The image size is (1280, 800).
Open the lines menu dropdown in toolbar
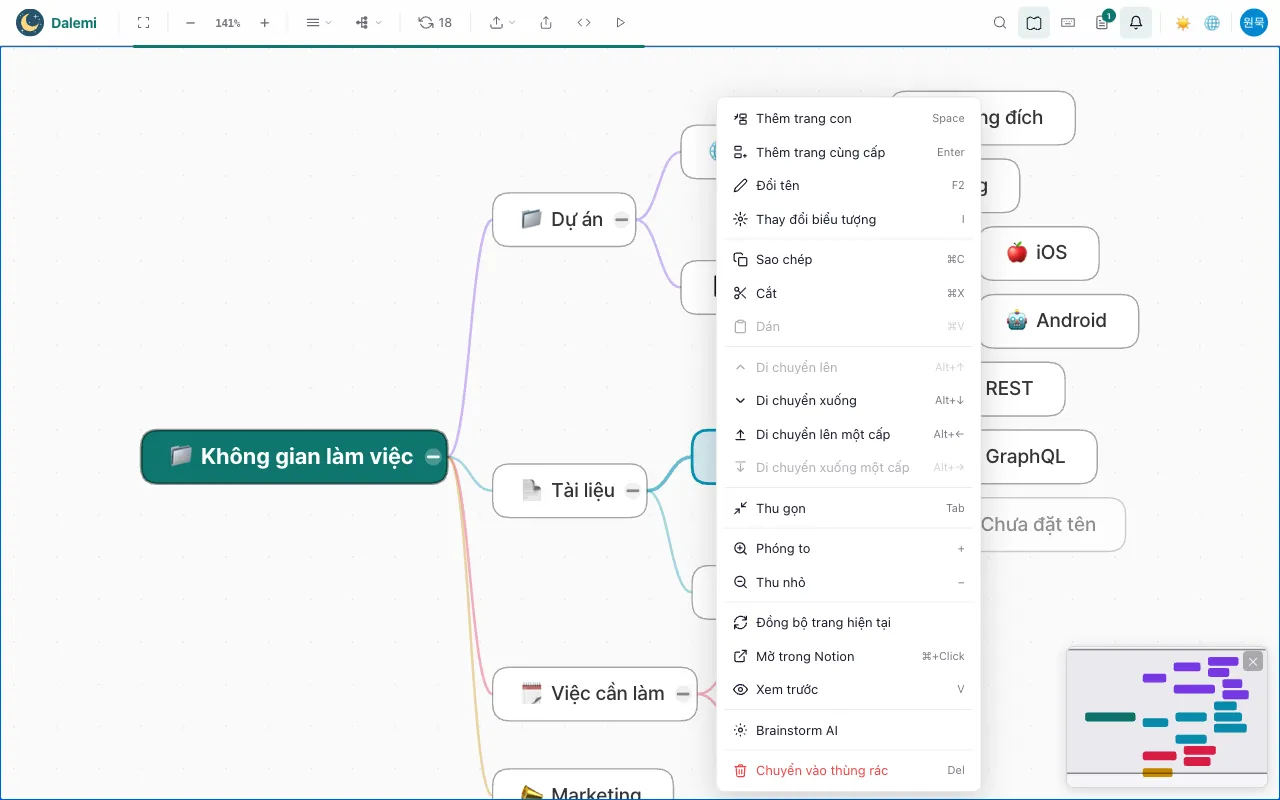click(x=318, y=22)
